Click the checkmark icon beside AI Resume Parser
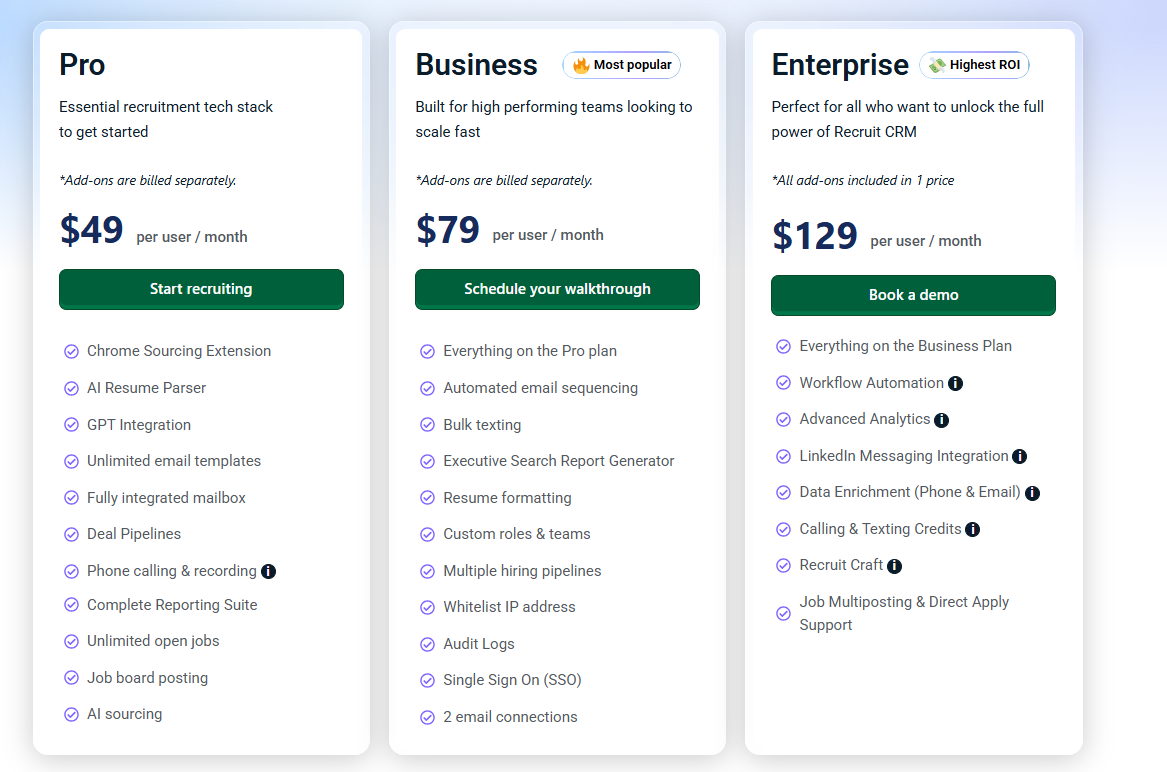1167x772 pixels. (x=71, y=388)
